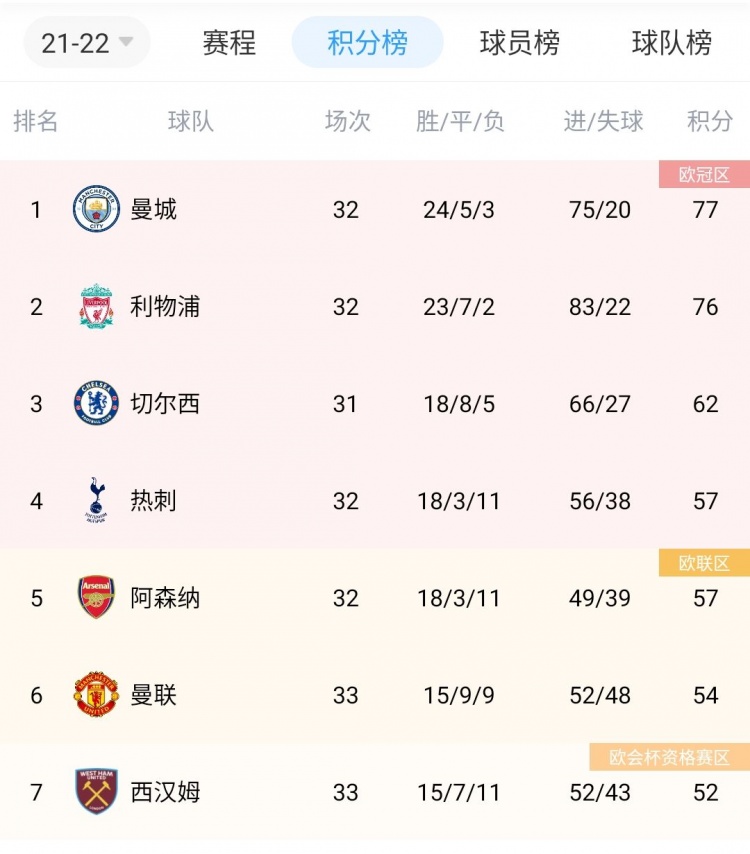Select the active 积分榜 tab
Screen dimensions: 750x854
[x=366, y=44]
